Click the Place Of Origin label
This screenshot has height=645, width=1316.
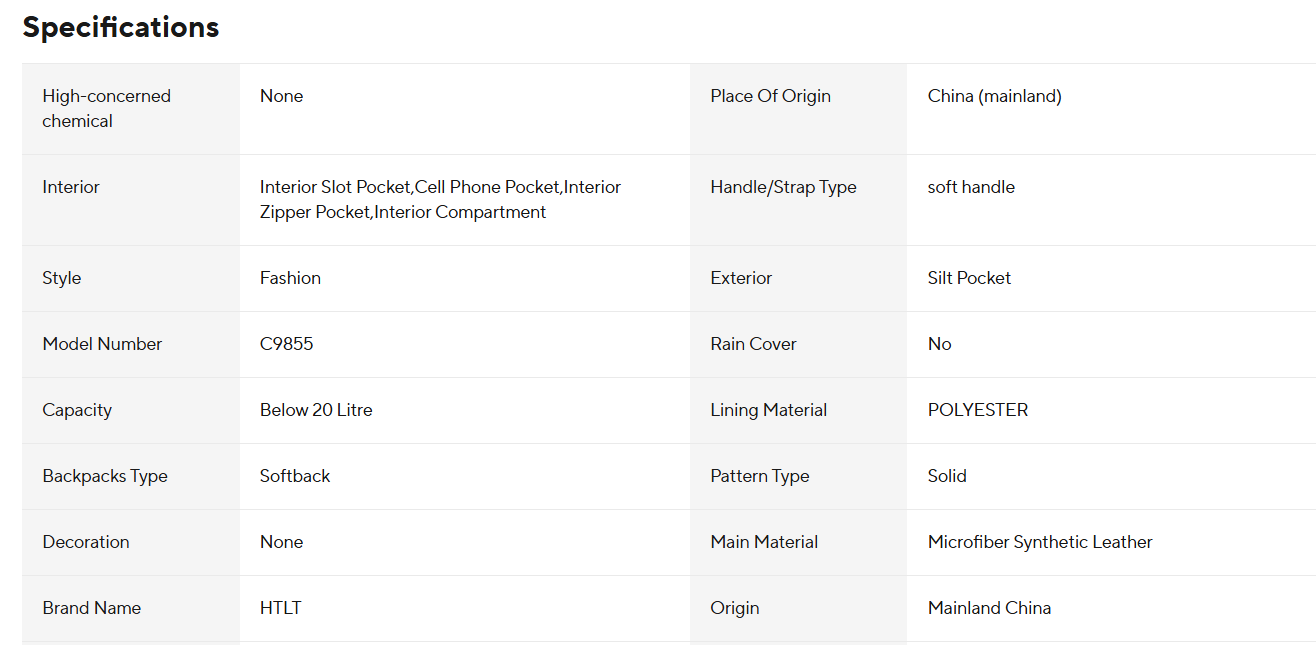click(770, 96)
